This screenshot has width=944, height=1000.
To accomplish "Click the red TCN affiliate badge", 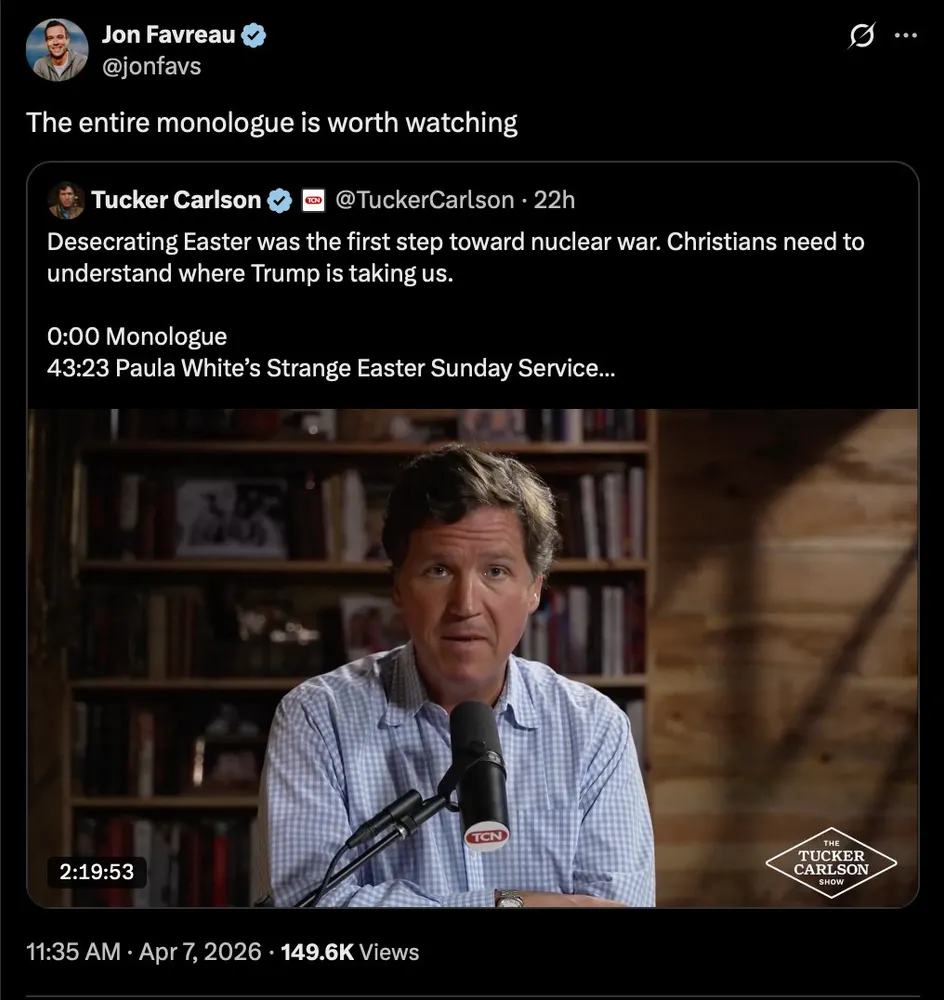I will point(312,200).
